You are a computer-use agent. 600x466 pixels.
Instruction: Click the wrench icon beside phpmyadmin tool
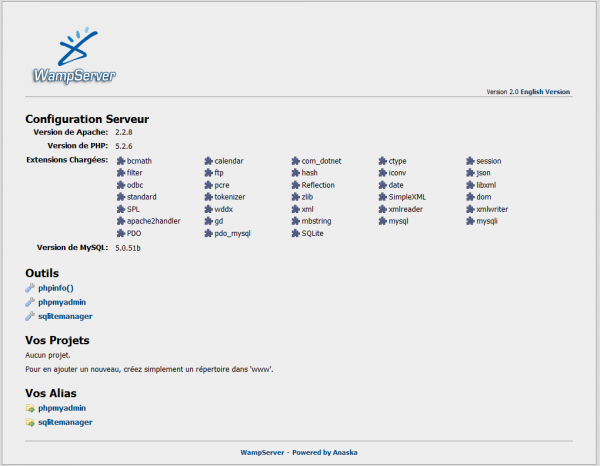point(30,302)
